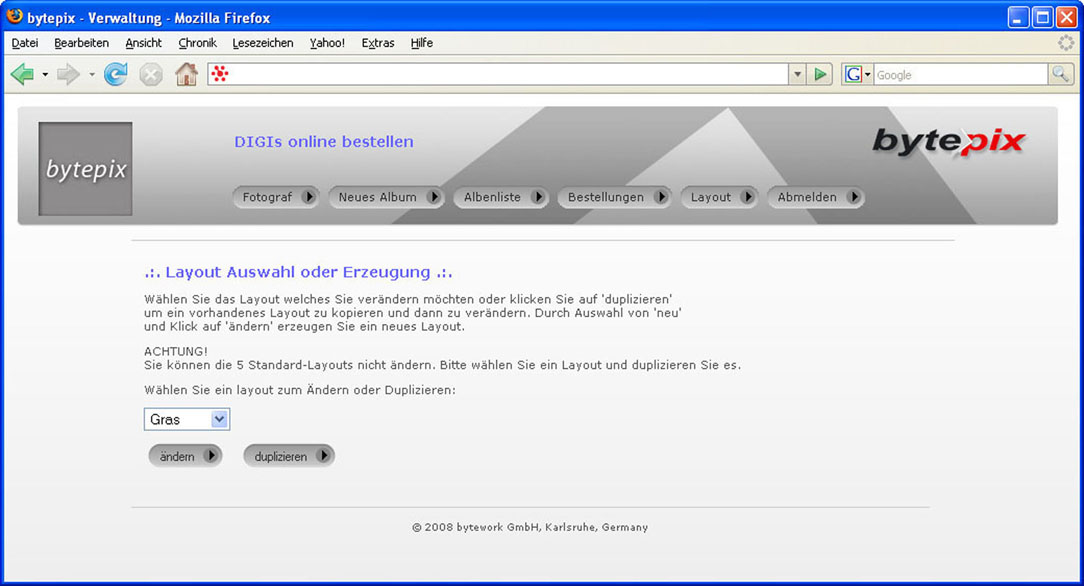The width and height of the screenshot is (1084, 586).
Task: Expand the address bar URL dropdown
Action: tap(798, 74)
